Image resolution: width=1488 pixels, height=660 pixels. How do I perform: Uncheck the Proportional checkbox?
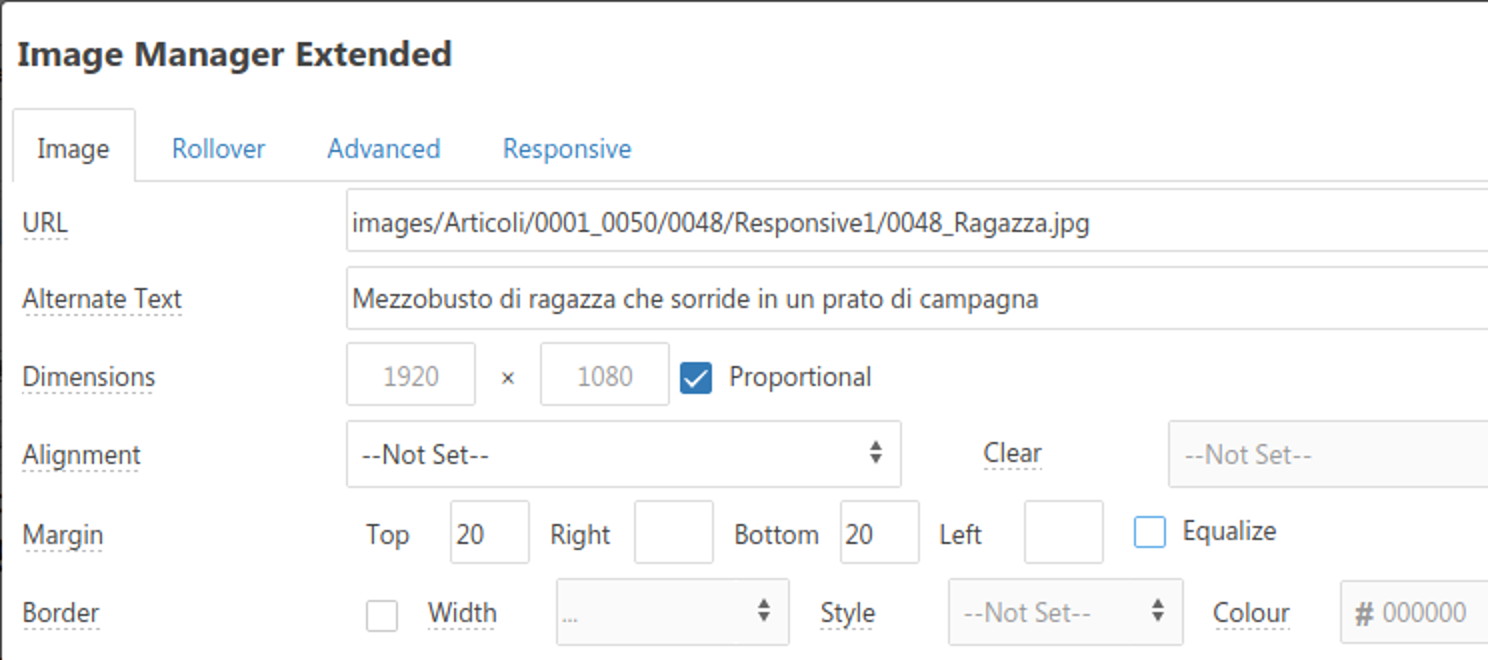696,377
